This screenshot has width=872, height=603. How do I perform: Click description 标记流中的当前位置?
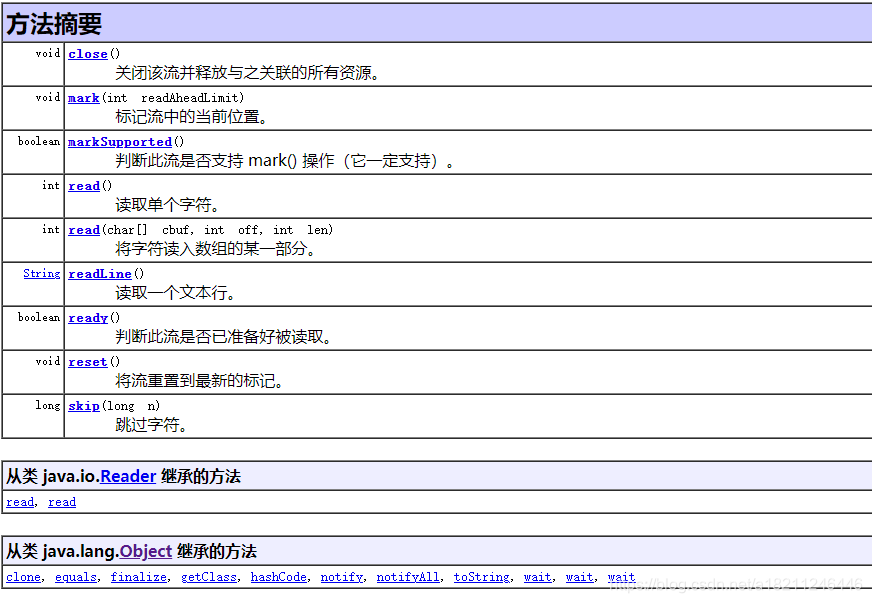192,117
